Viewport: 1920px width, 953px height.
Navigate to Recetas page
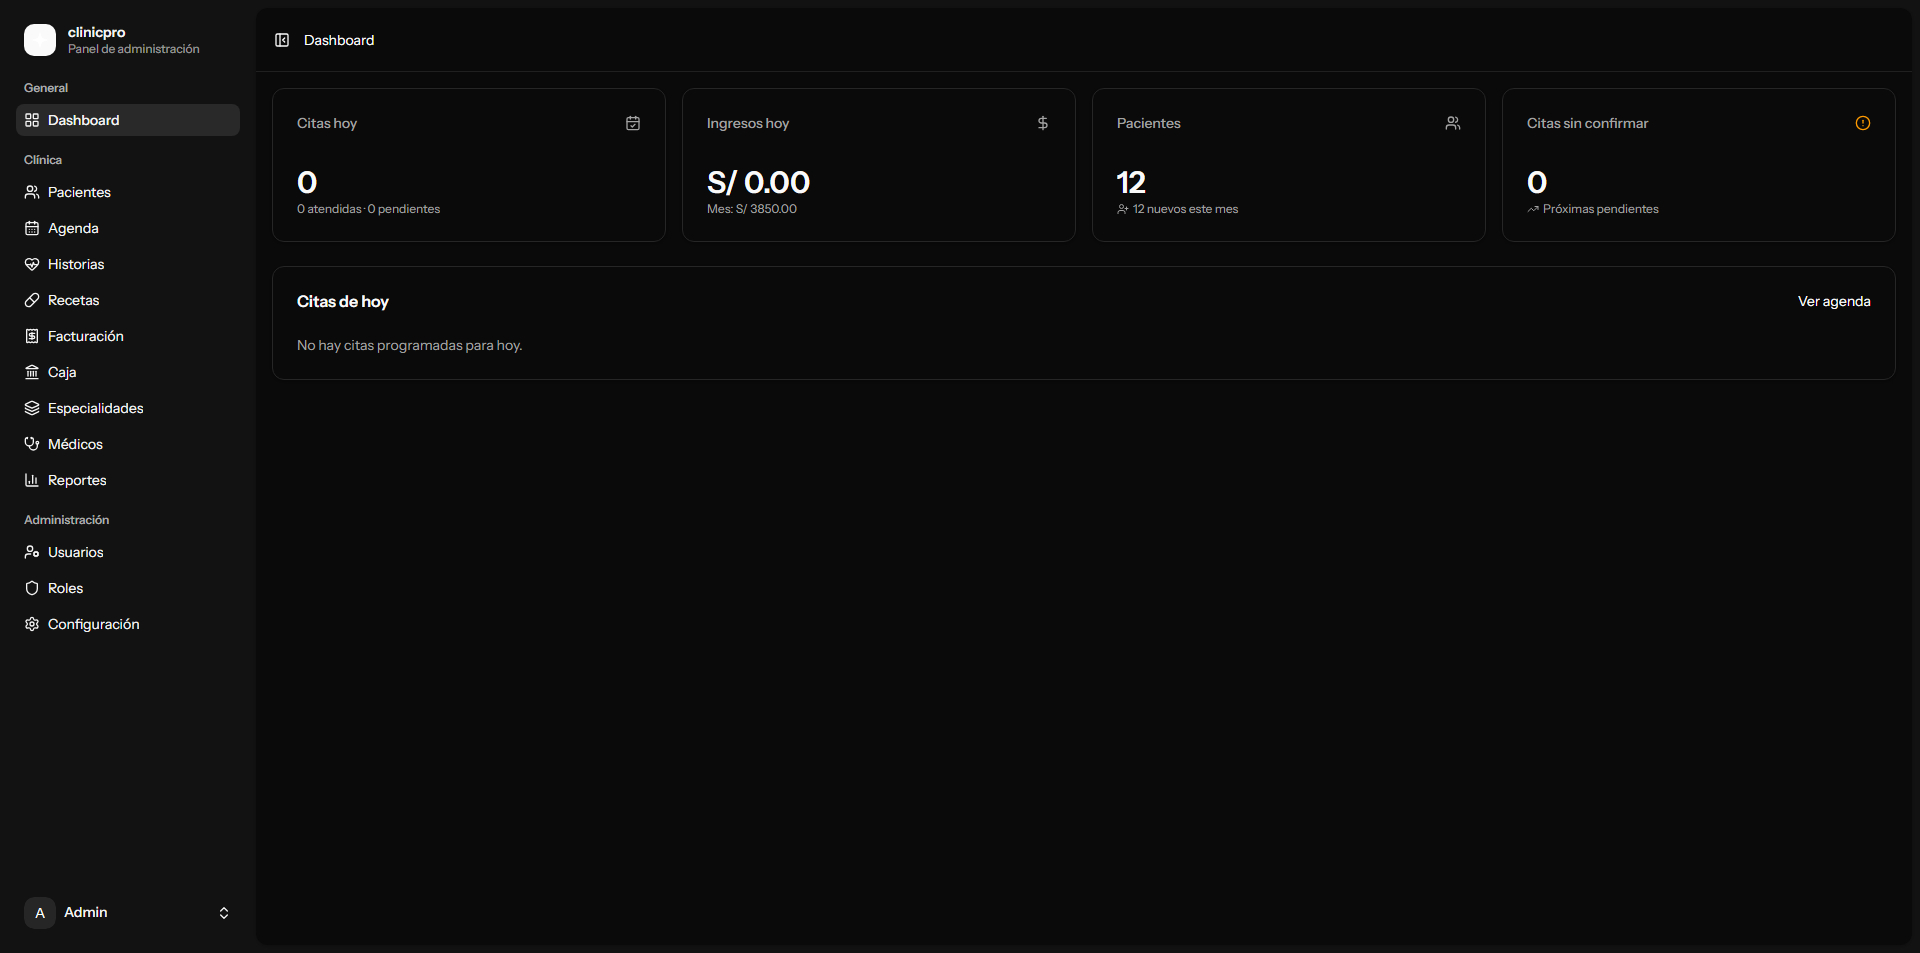click(128, 300)
